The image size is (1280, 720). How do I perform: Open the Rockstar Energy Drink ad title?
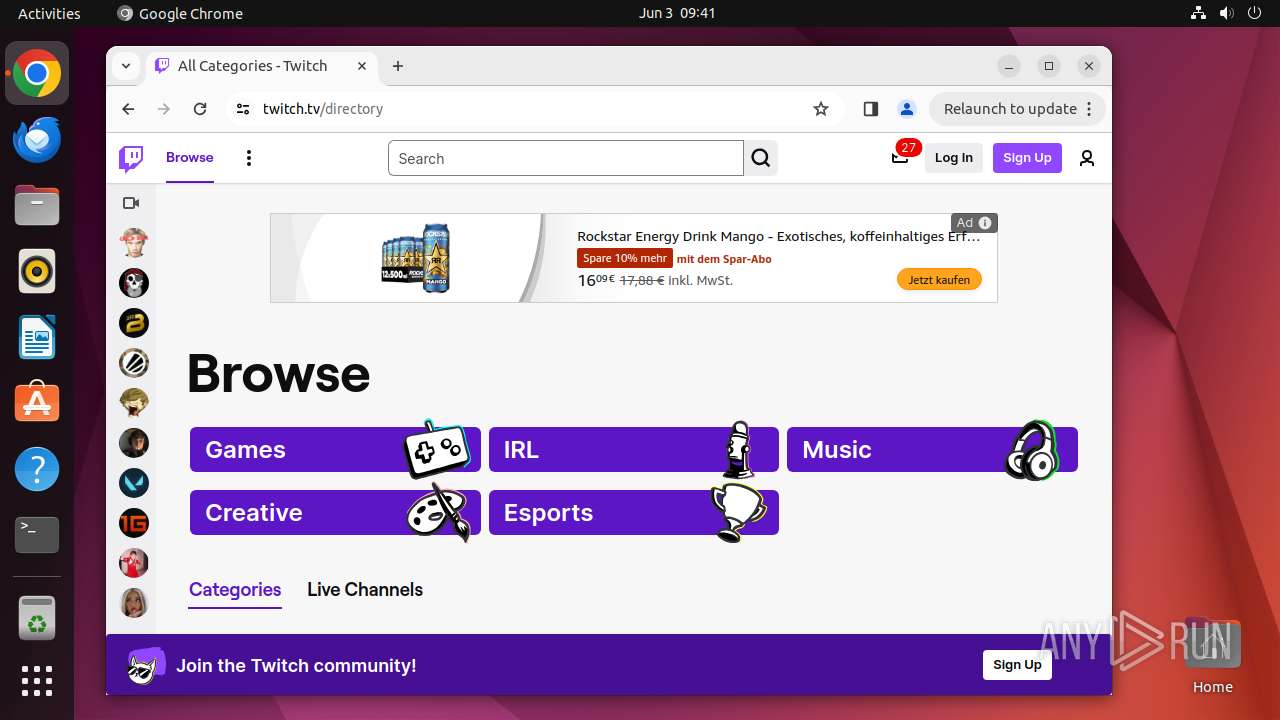779,237
